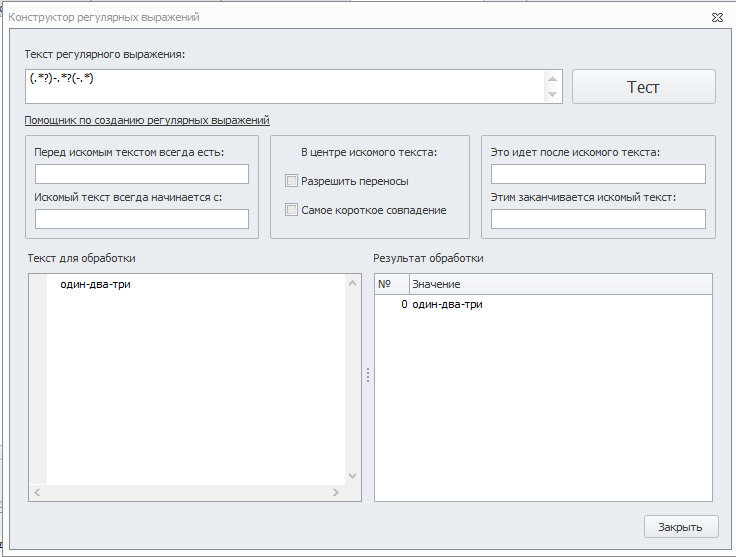Click the regex text down arrow
The height and width of the screenshot is (557, 736).
[x=552, y=94]
